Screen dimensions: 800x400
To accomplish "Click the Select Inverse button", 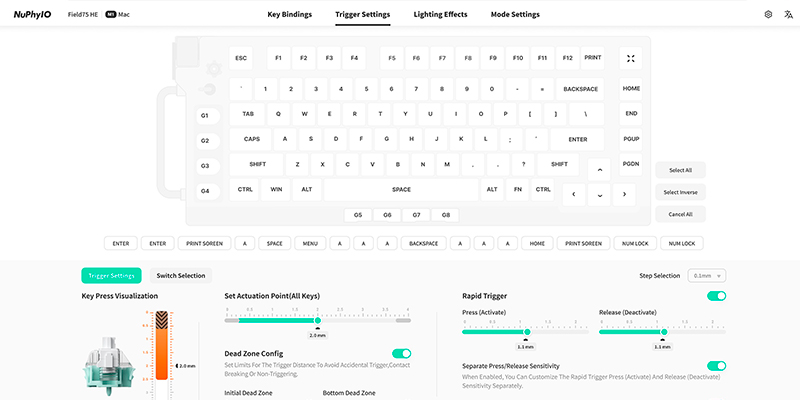I will (680, 192).
